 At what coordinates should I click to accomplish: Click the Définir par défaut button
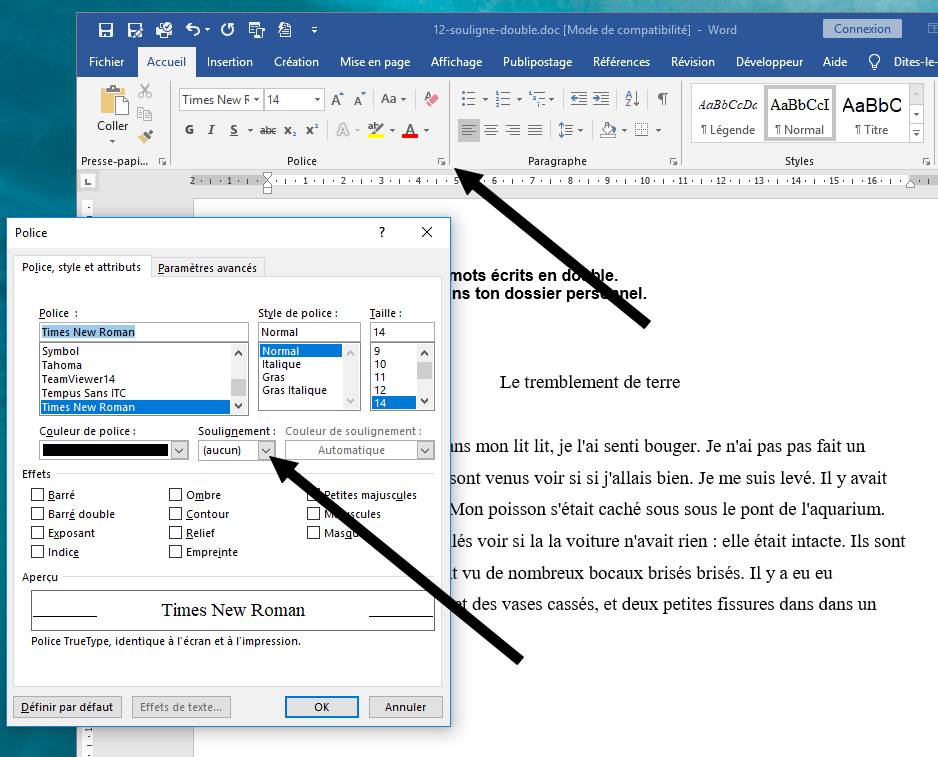point(68,706)
